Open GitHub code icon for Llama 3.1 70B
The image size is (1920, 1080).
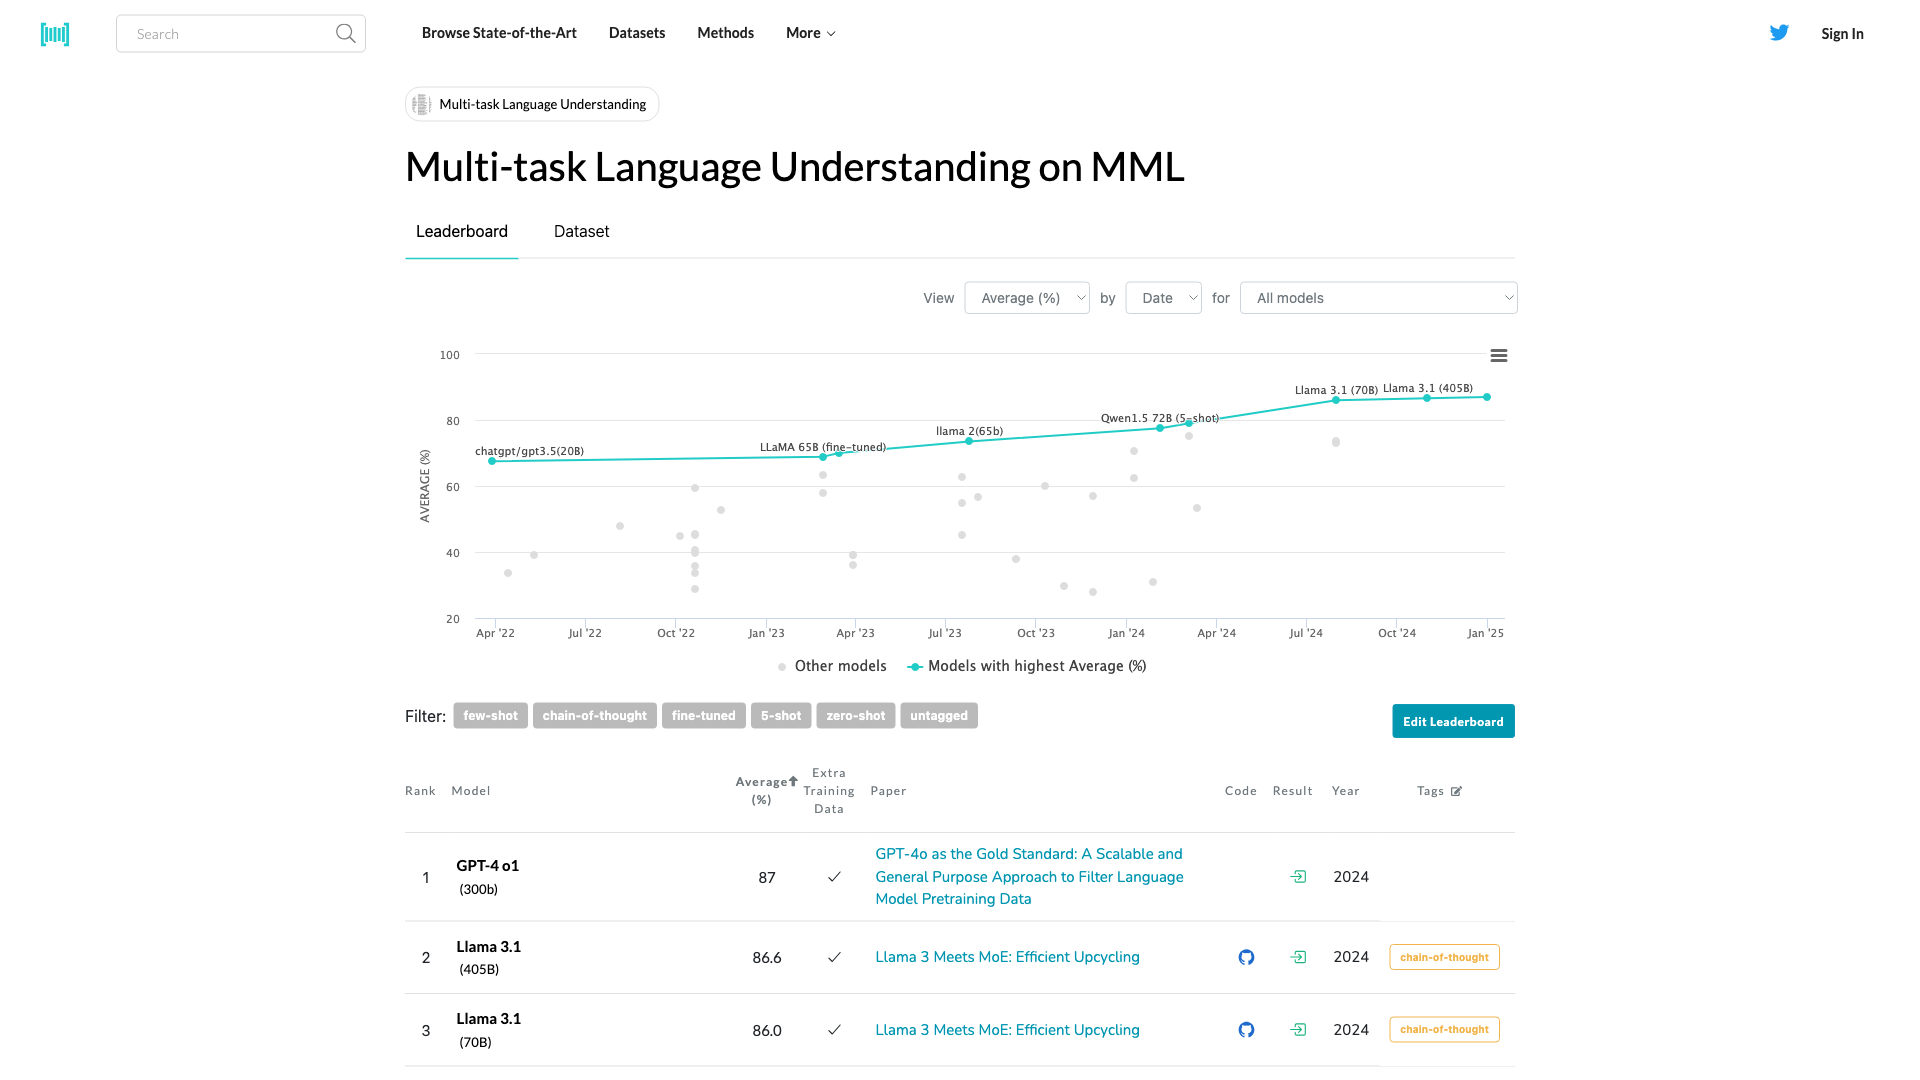[1246, 1030]
